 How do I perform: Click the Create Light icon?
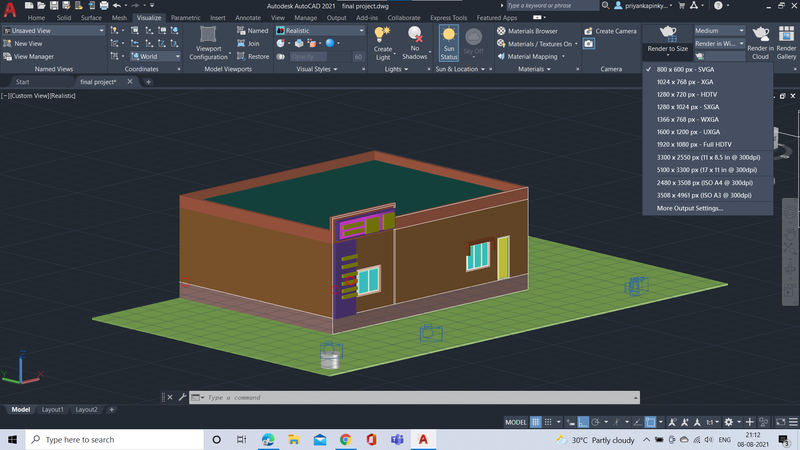click(x=383, y=35)
